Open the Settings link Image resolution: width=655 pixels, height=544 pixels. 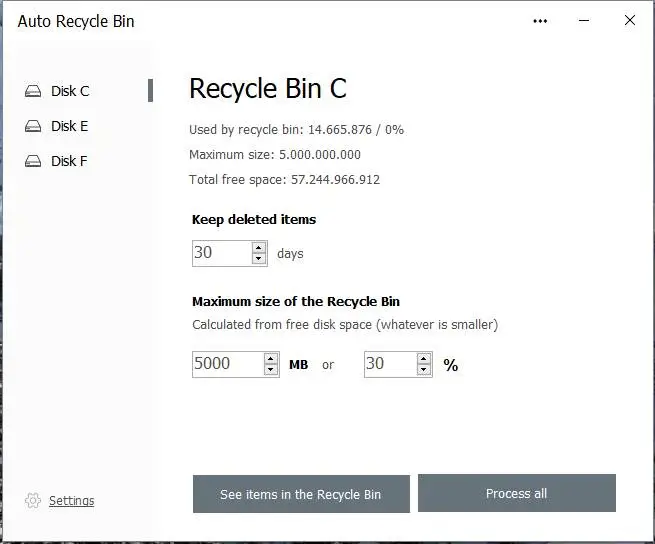[71, 501]
